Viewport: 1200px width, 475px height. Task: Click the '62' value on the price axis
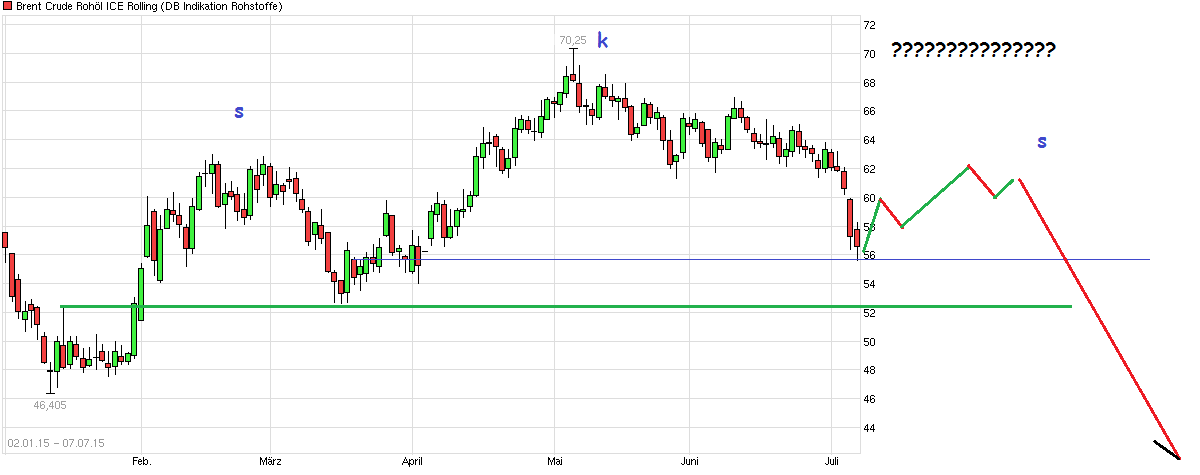tap(870, 169)
